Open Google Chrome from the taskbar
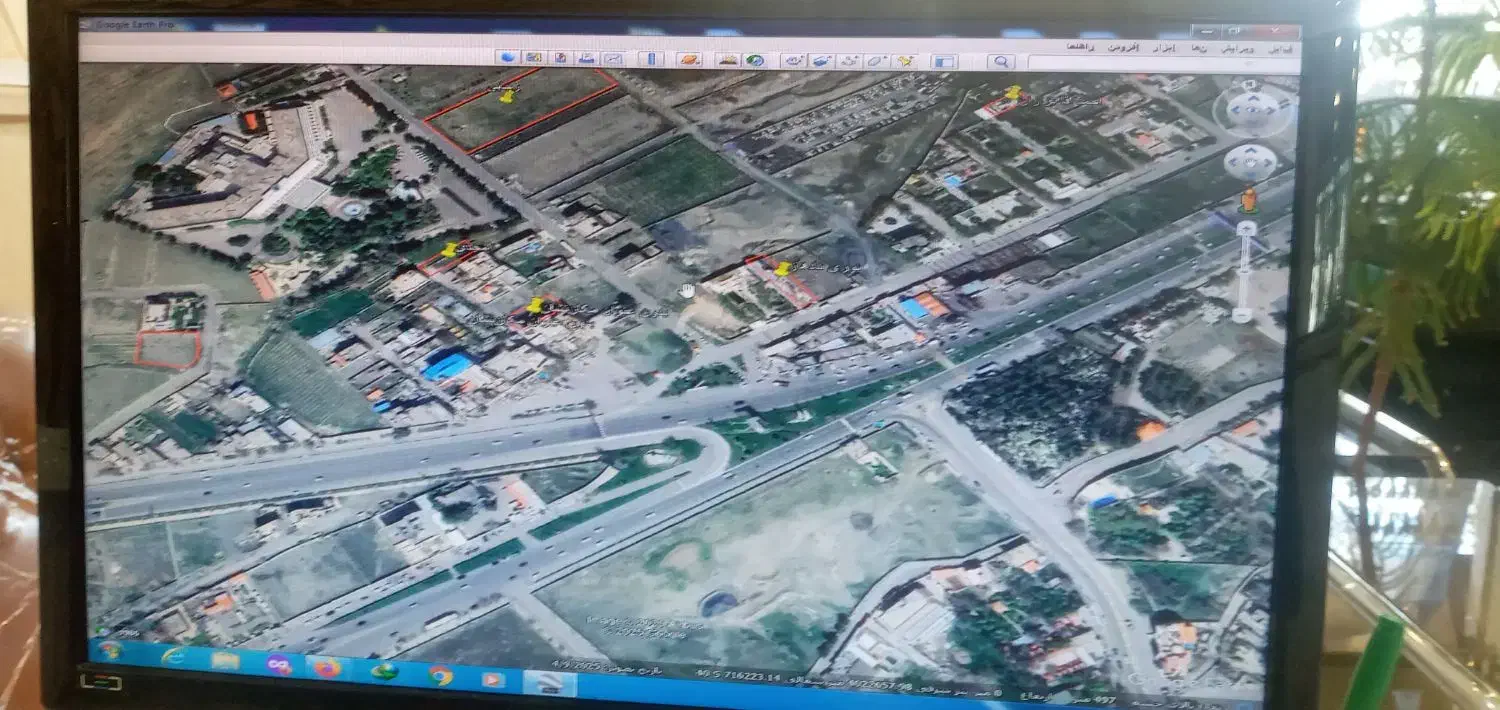Image resolution: width=1500 pixels, height=710 pixels. pyautogui.click(x=440, y=675)
